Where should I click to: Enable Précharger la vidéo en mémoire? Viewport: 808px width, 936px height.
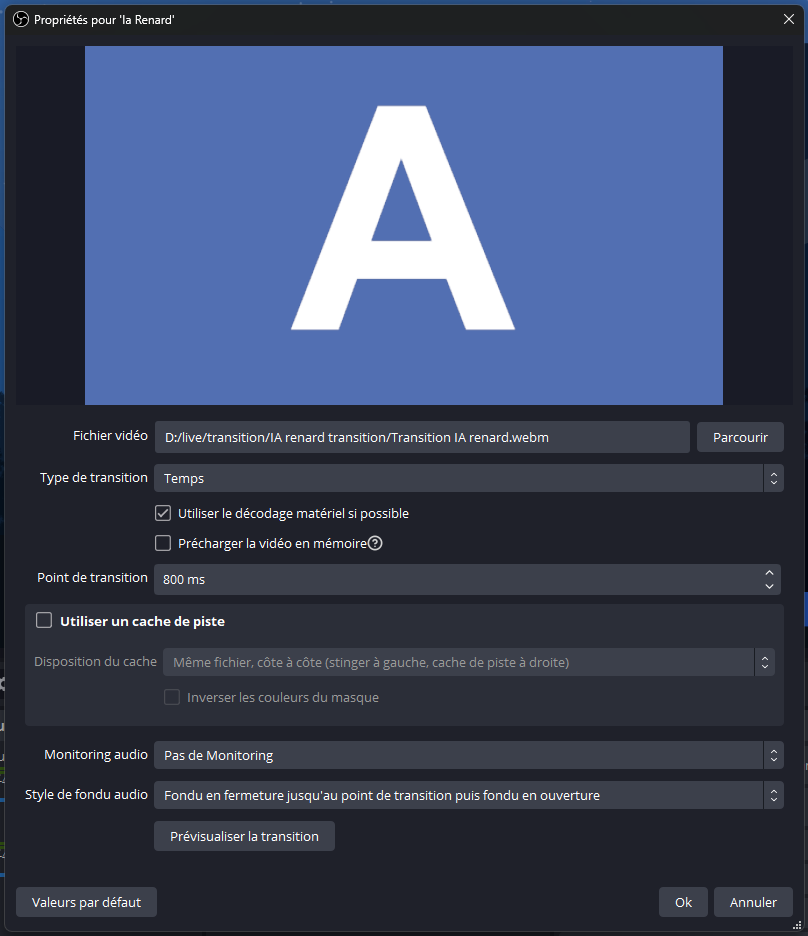(163, 544)
